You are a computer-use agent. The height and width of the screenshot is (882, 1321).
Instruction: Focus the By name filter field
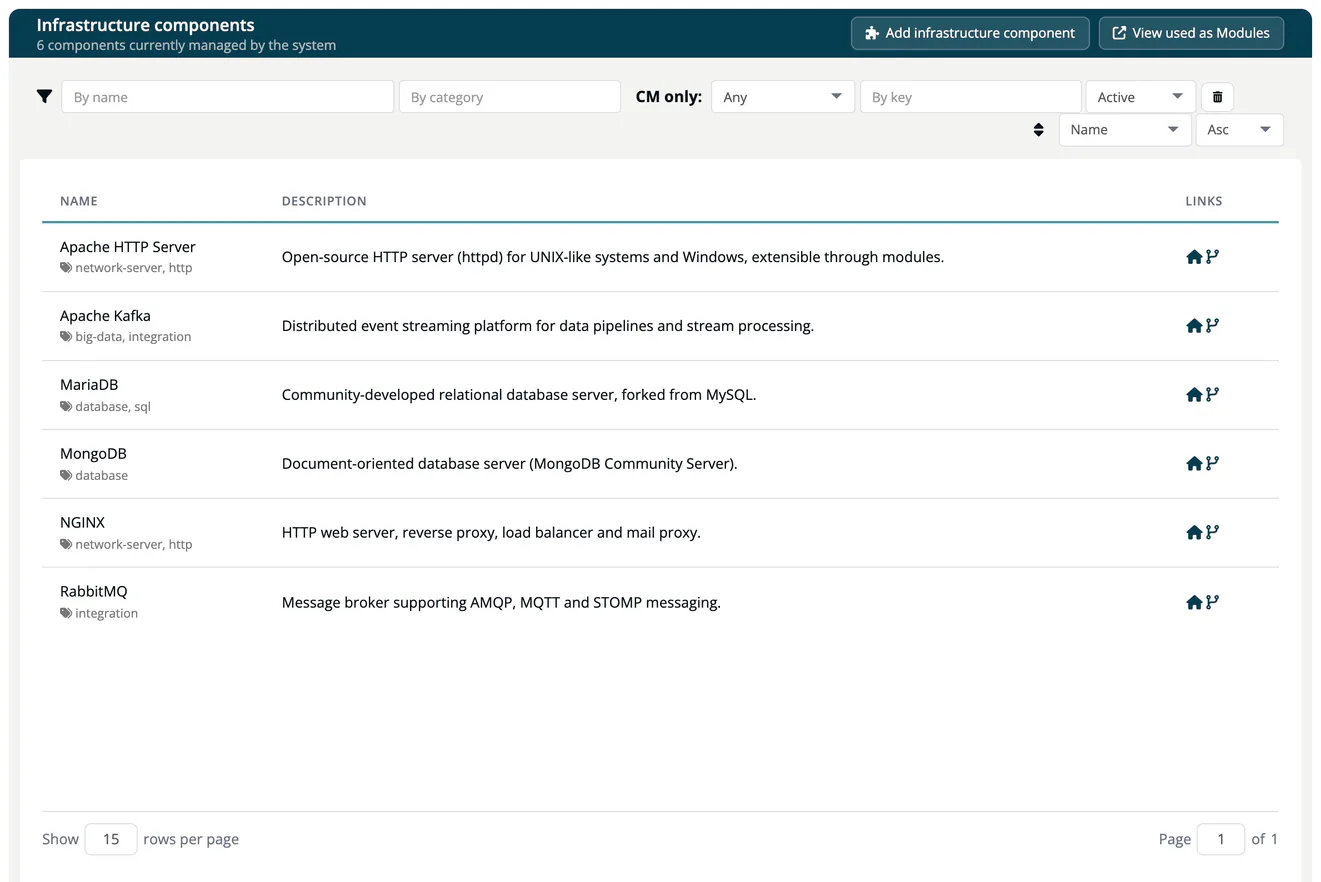click(228, 97)
